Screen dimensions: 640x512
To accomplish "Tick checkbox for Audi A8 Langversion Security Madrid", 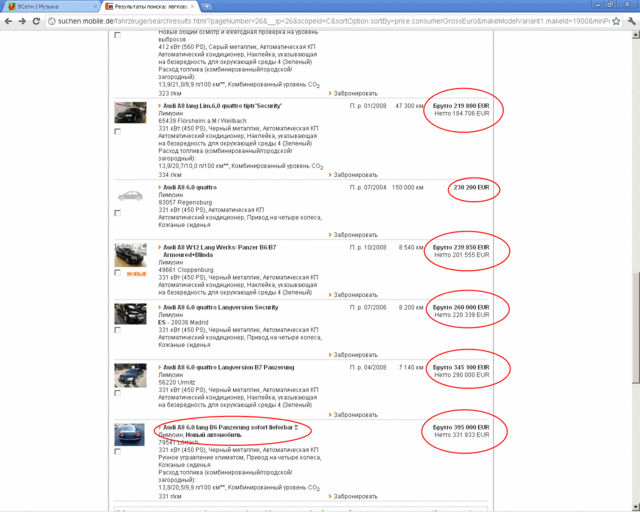I will coord(118,329).
